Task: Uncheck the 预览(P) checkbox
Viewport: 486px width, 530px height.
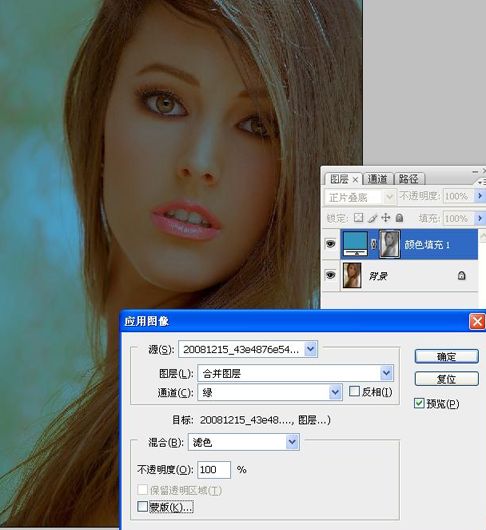Action: click(419, 403)
